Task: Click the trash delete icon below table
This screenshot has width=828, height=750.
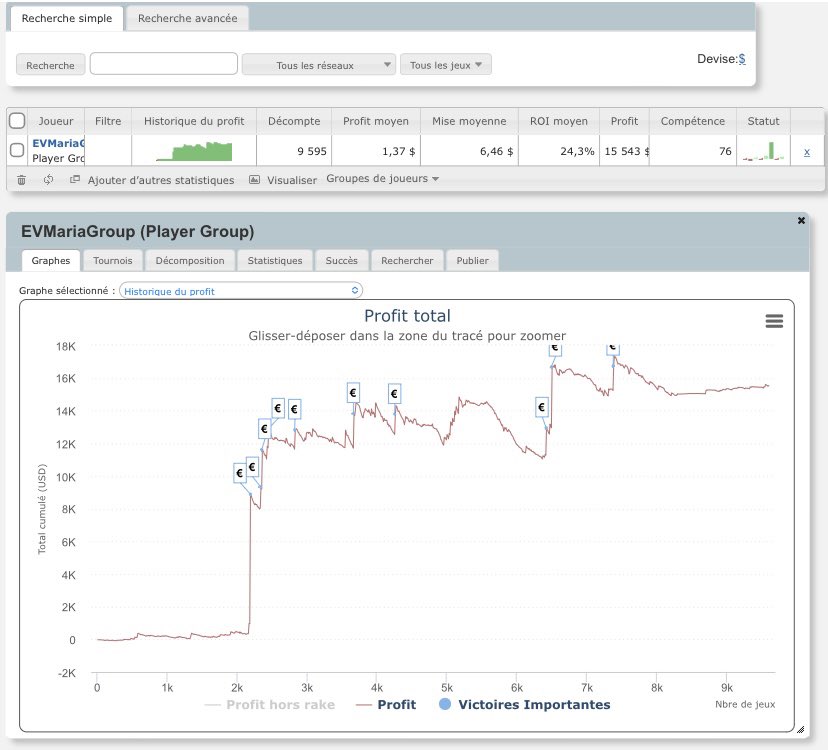Action: tap(21, 180)
